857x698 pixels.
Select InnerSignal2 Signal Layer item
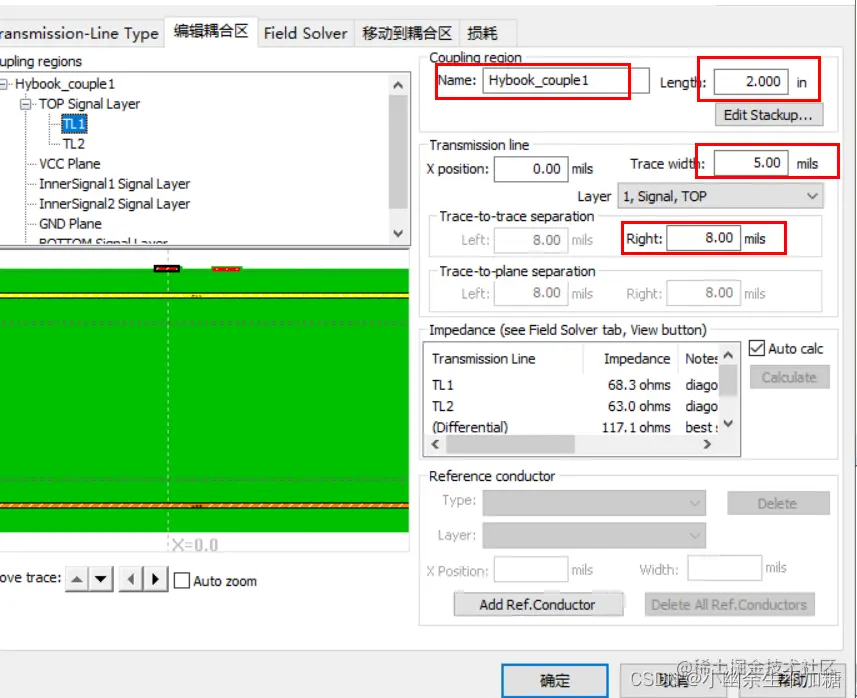(x=114, y=204)
